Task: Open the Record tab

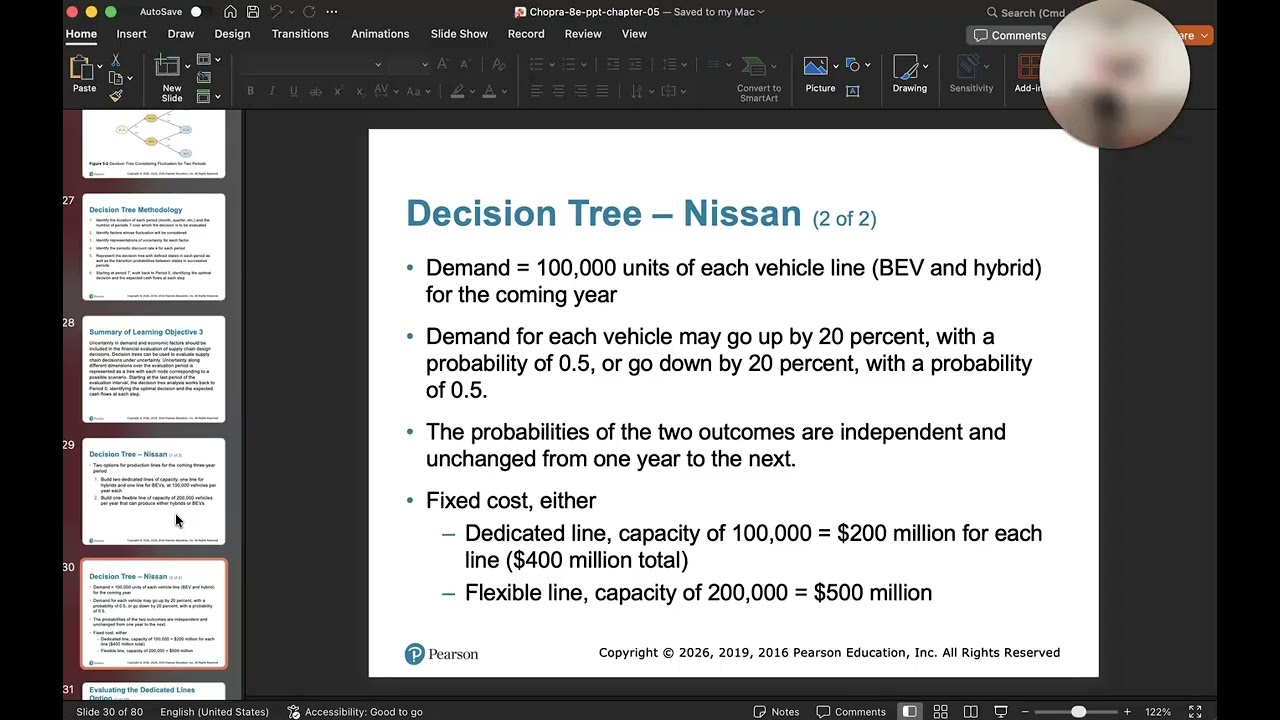Action: pyautogui.click(x=526, y=34)
